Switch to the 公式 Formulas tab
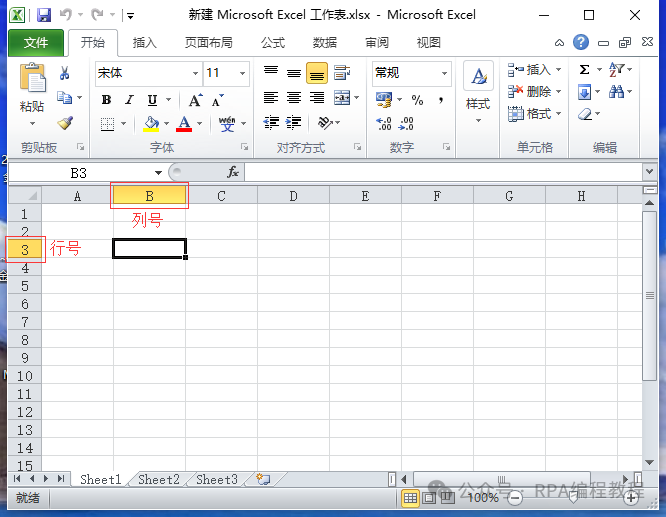This screenshot has height=517, width=666. click(273, 42)
